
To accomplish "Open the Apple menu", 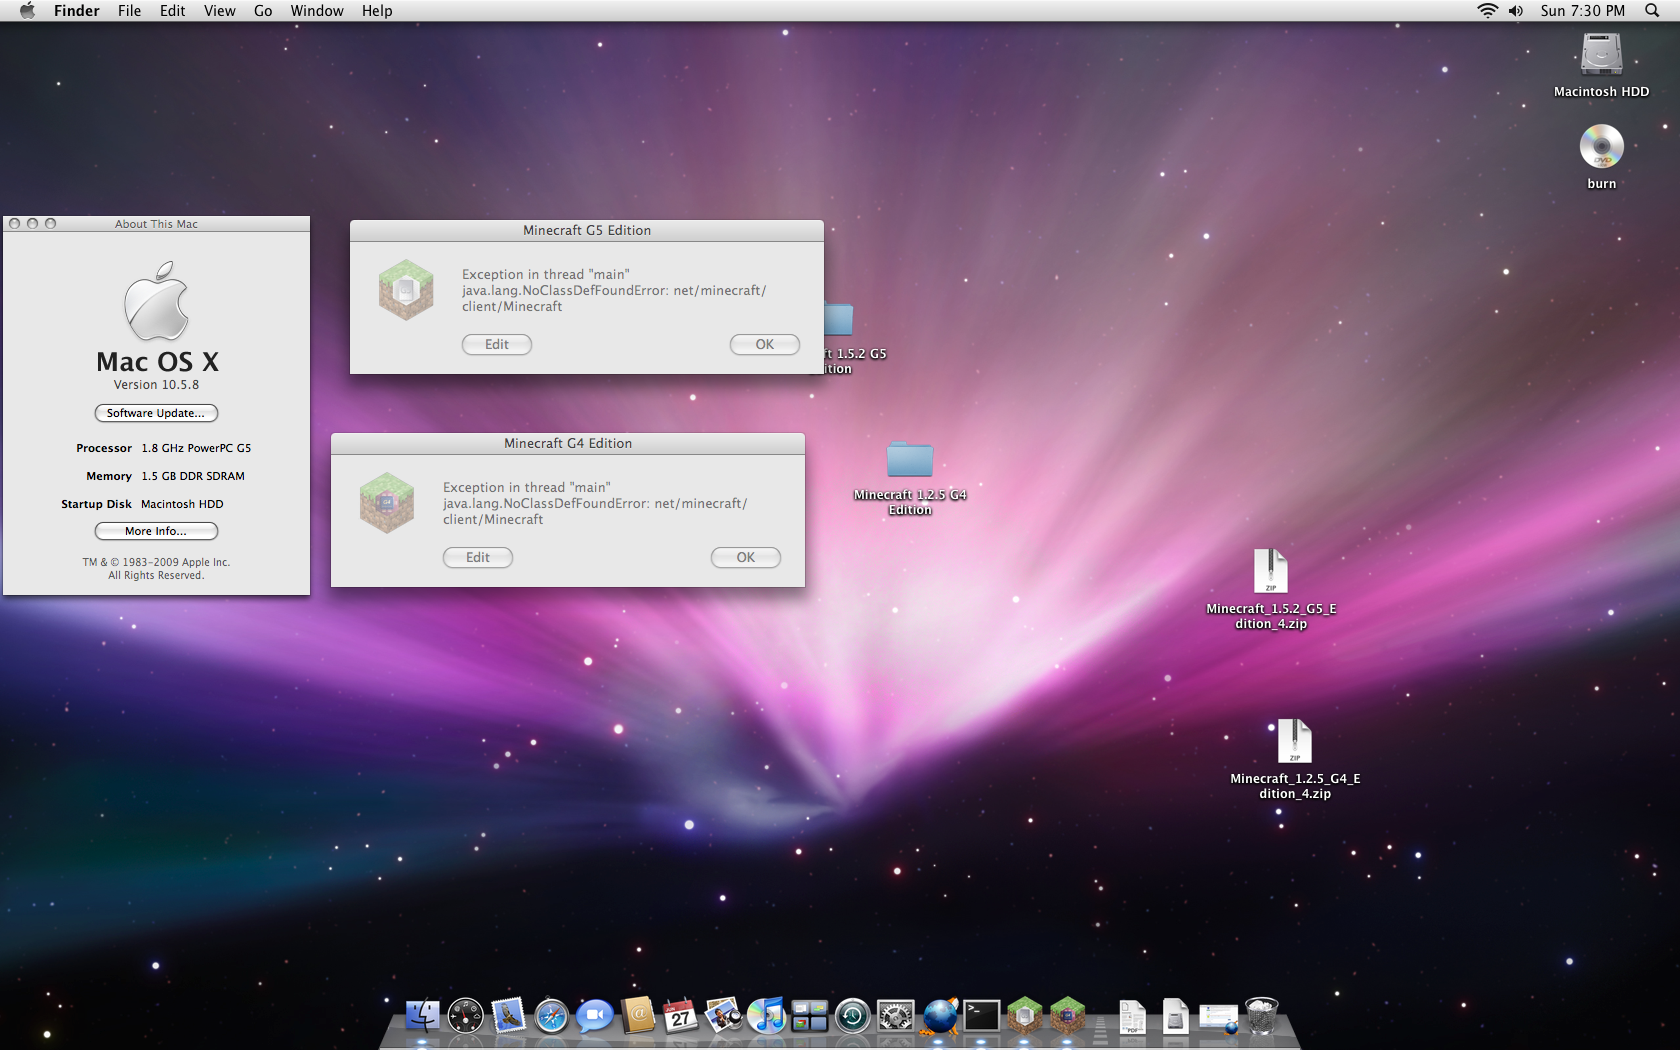I will coord(27,10).
